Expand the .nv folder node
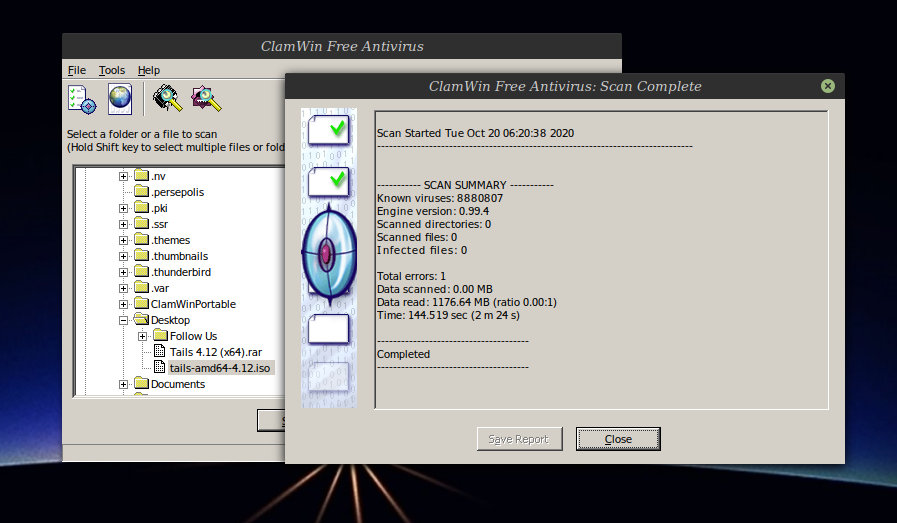 tap(123, 176)
